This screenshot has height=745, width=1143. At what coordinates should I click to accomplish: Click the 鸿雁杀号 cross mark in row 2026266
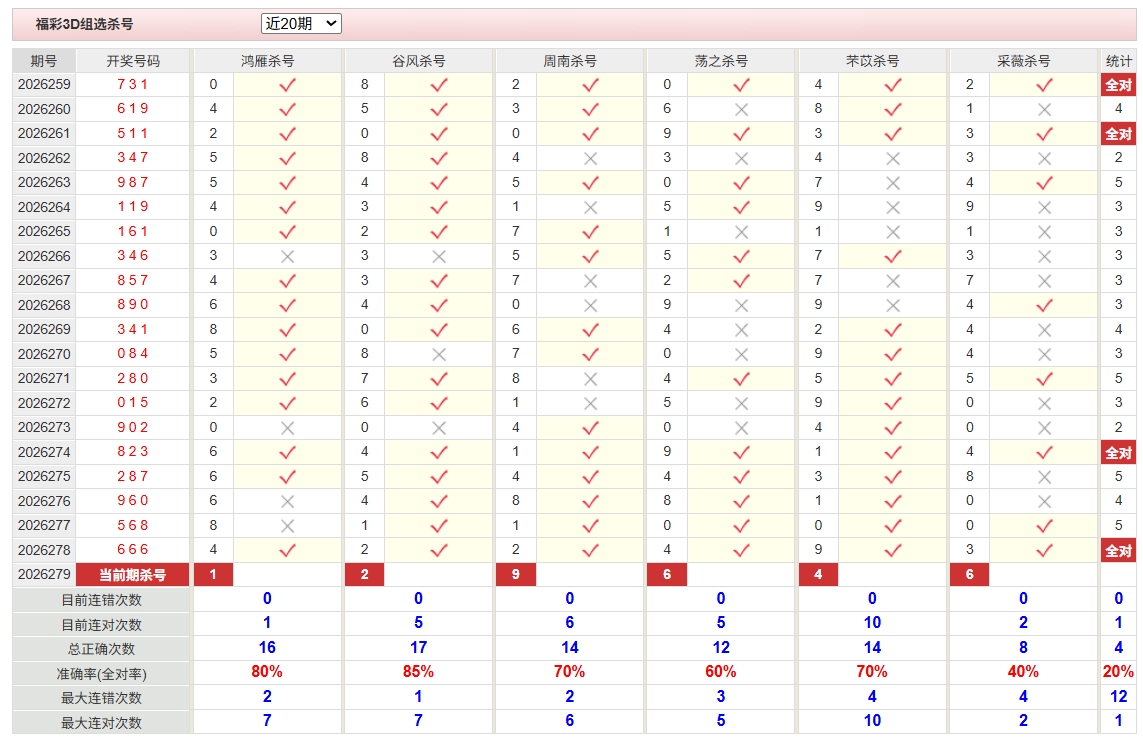(x=287, y=257)
